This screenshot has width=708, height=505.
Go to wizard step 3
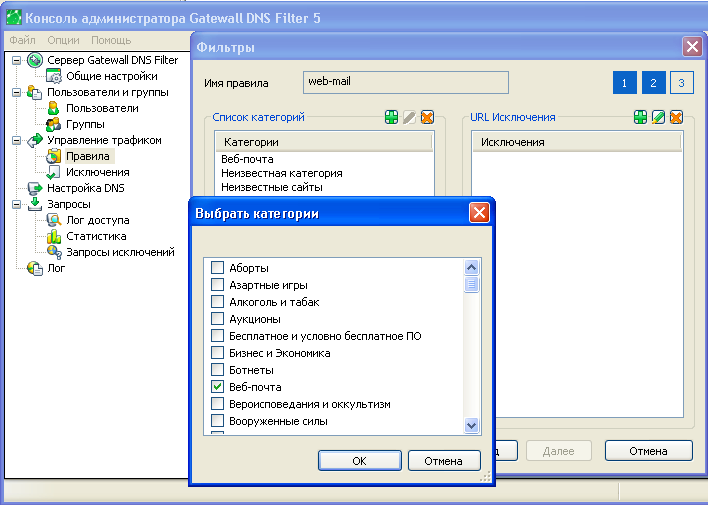tap(682, 83)
